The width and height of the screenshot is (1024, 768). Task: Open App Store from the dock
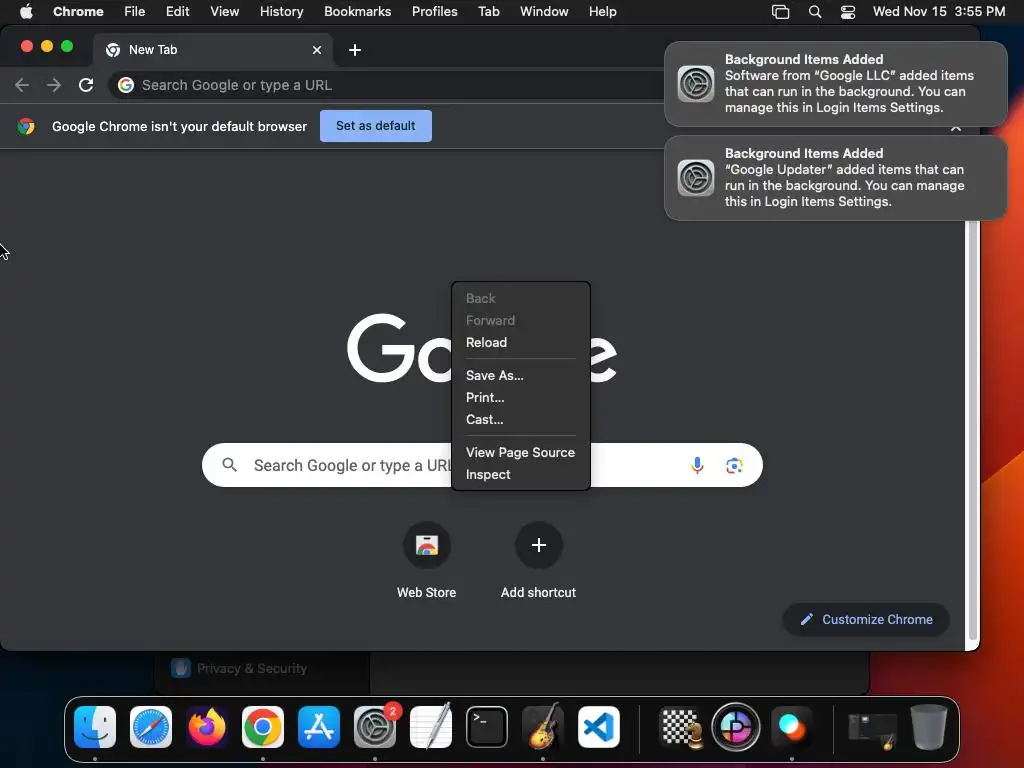[319, 727]
